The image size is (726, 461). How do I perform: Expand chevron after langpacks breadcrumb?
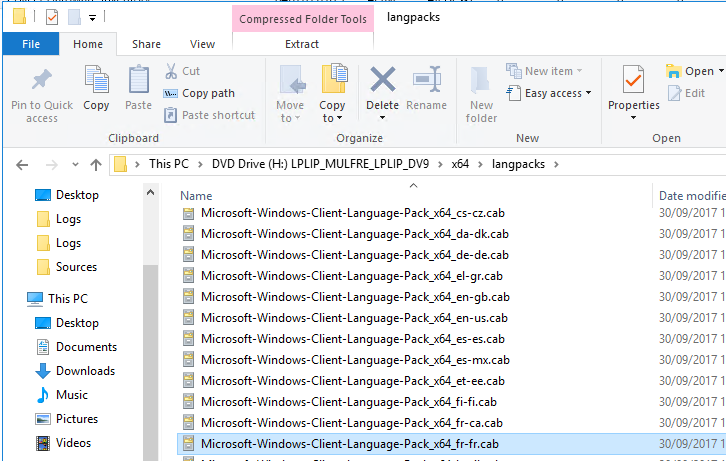tap(556, 164)
